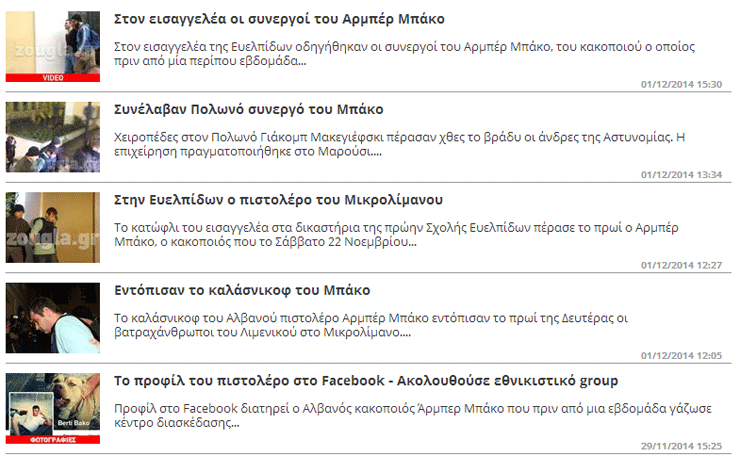
Task: Open headline 'Στην Ευελπίδων ο πιστολέρο του Μικρολίμανου'
Action: click(278, 199)
